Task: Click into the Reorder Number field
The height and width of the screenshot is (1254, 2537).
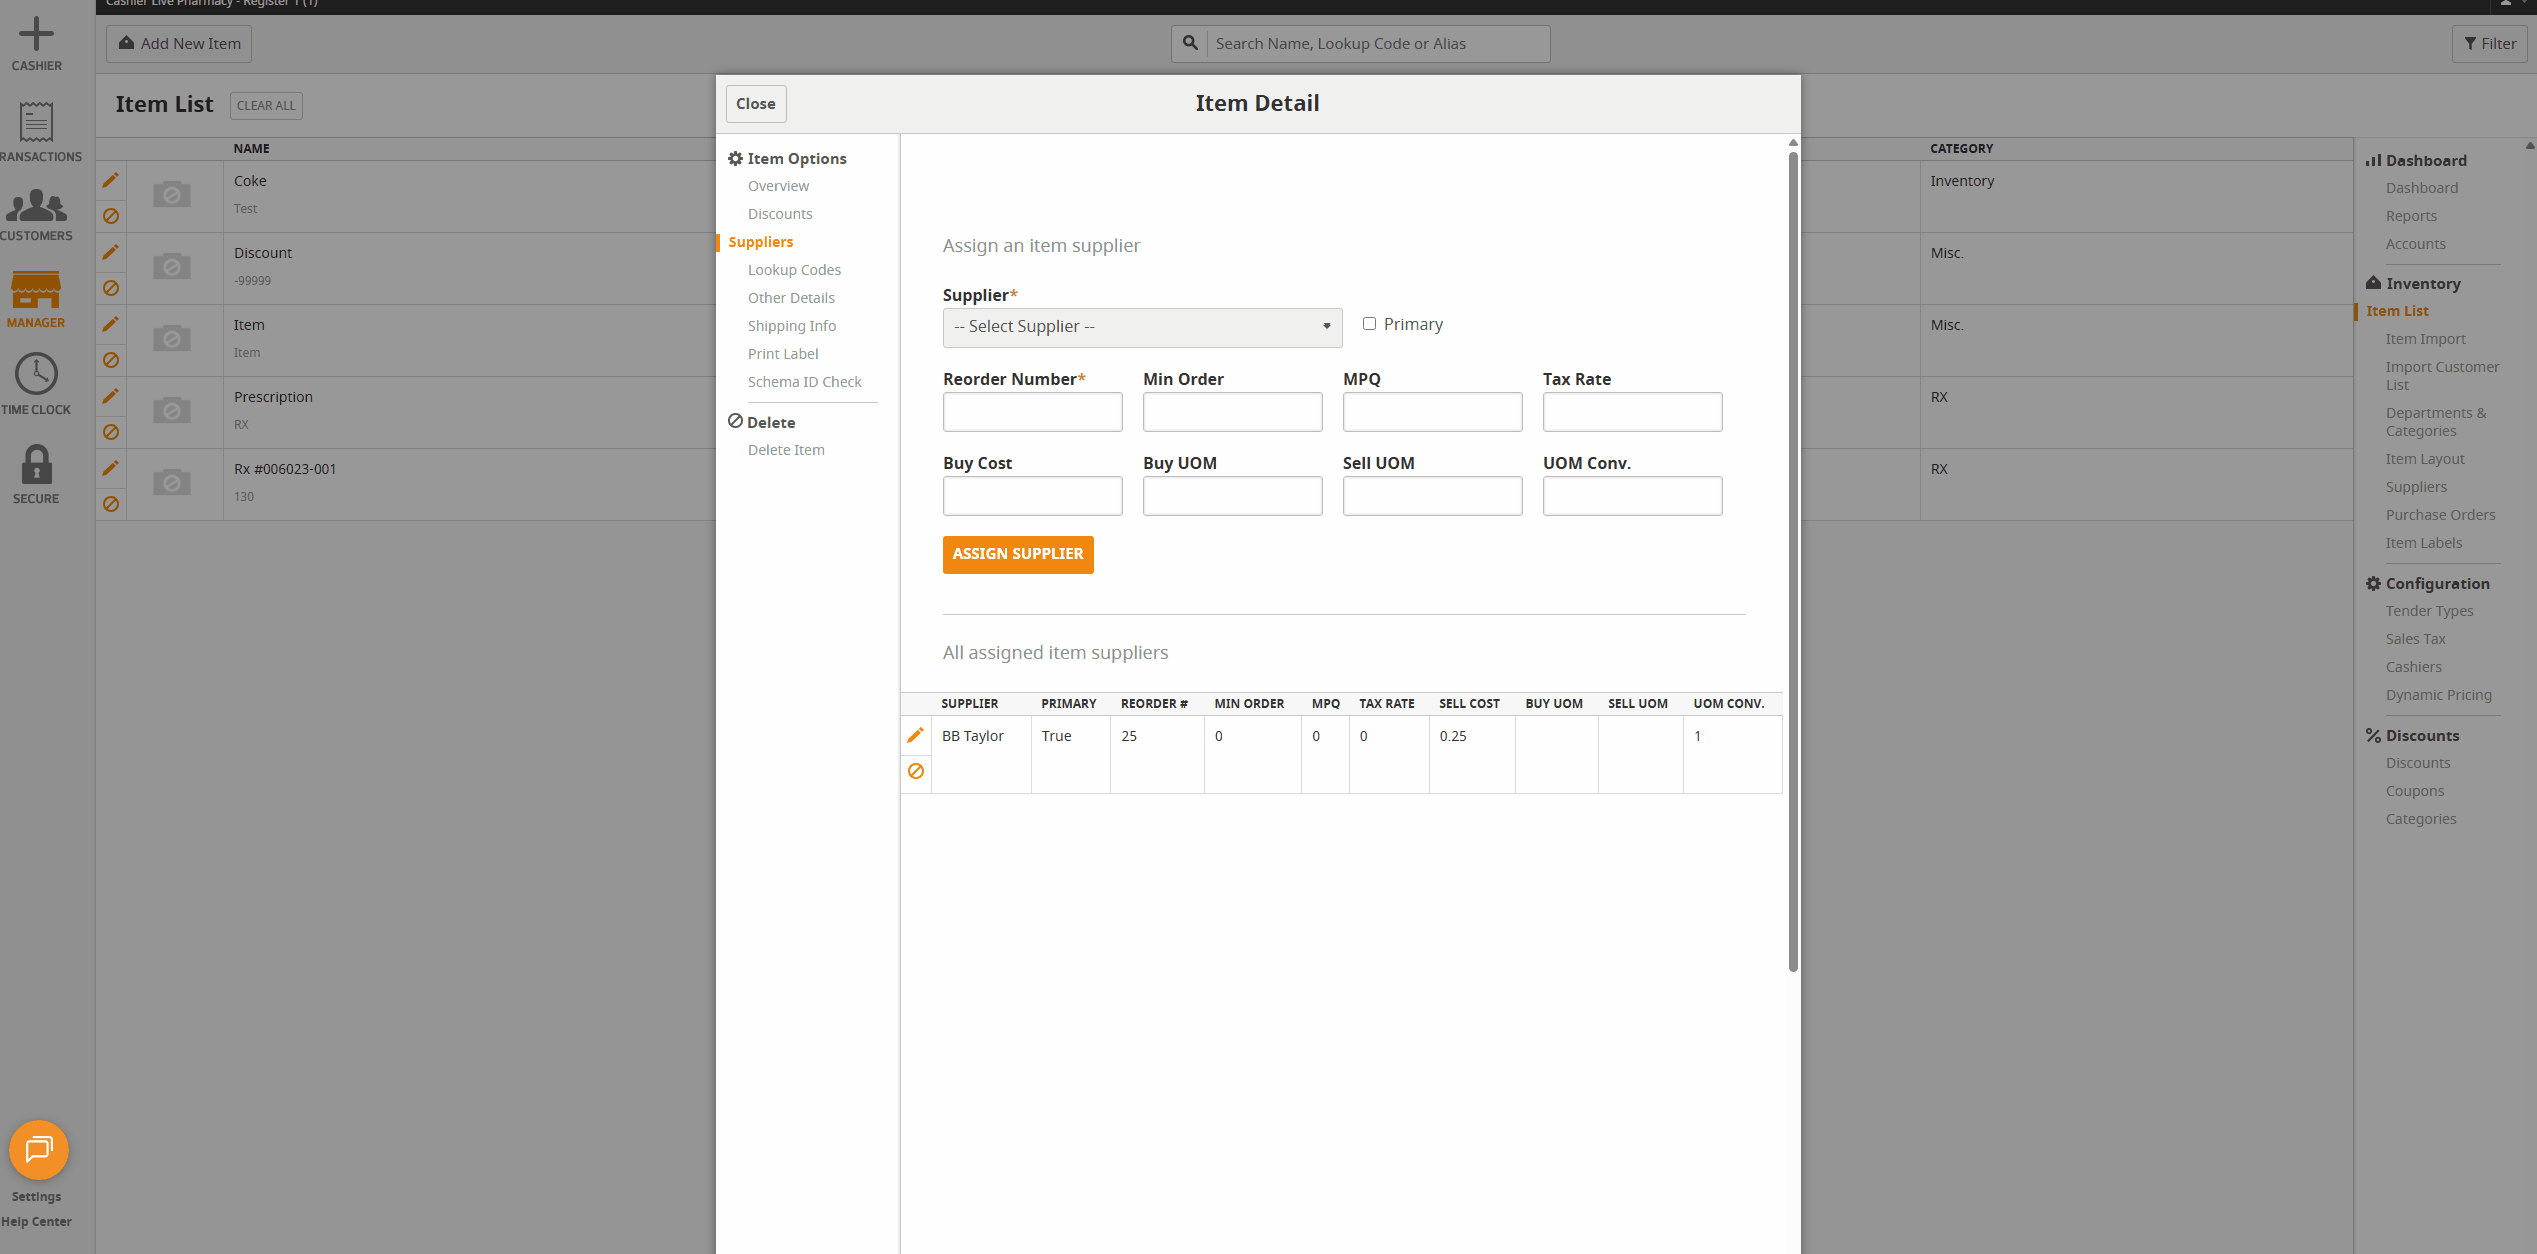Action: click(1032, 412)
